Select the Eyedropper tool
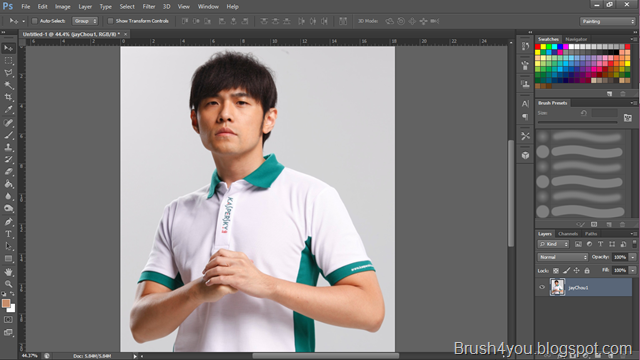 [x=8, y=110]
